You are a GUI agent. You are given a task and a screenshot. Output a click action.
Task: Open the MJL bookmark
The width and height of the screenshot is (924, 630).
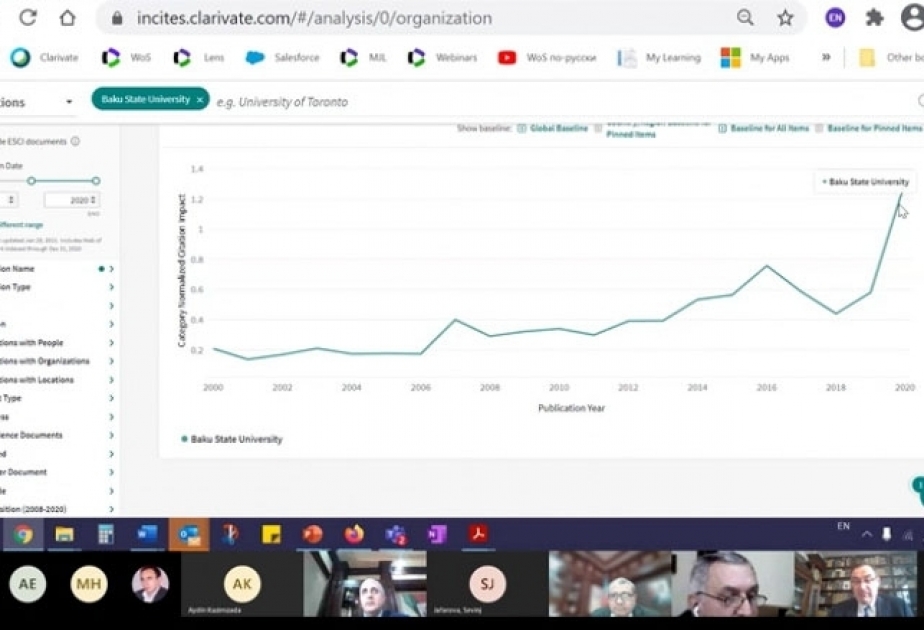tap(363, 57)
